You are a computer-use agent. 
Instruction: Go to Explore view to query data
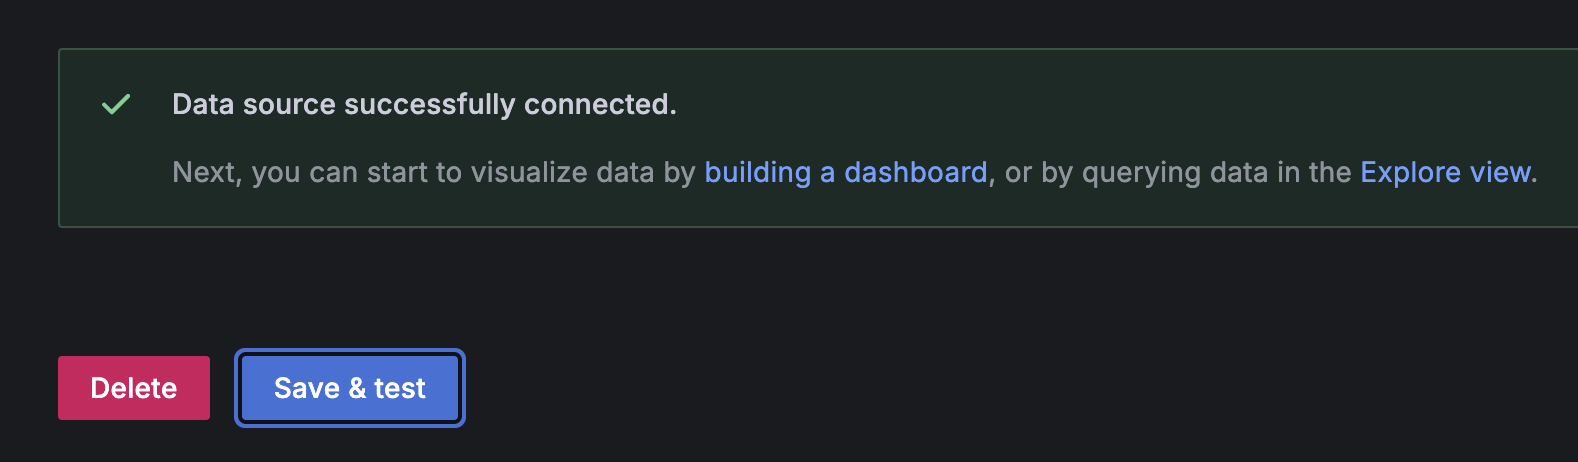coord(1445,172)
